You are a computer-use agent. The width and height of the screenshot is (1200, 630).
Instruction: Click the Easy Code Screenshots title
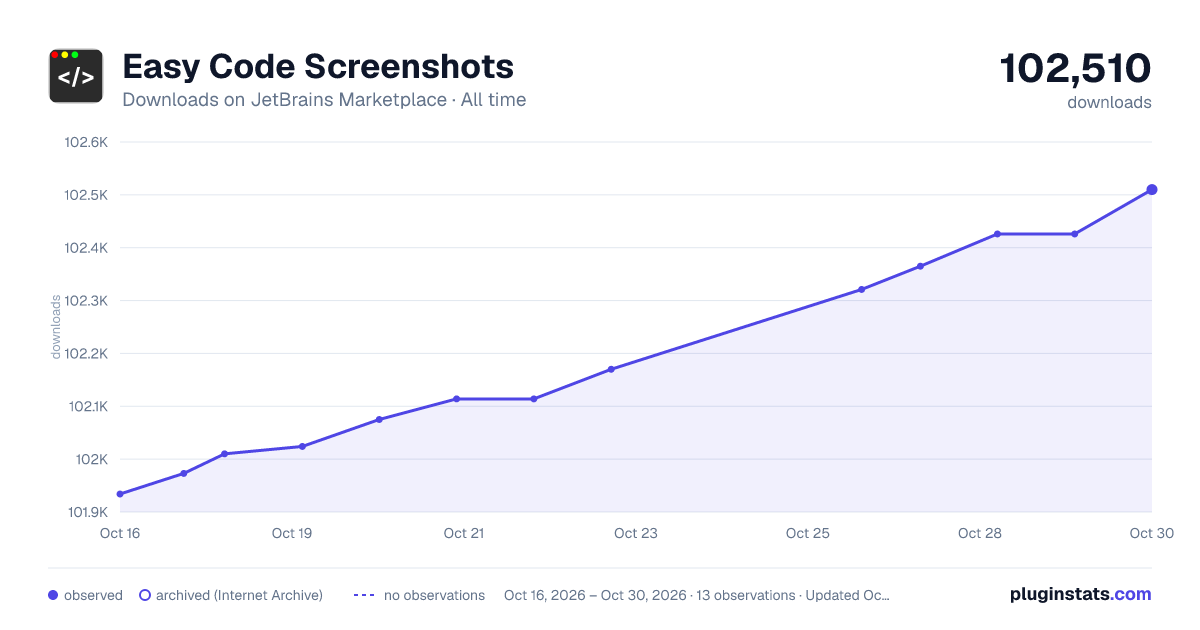[318, 67]
